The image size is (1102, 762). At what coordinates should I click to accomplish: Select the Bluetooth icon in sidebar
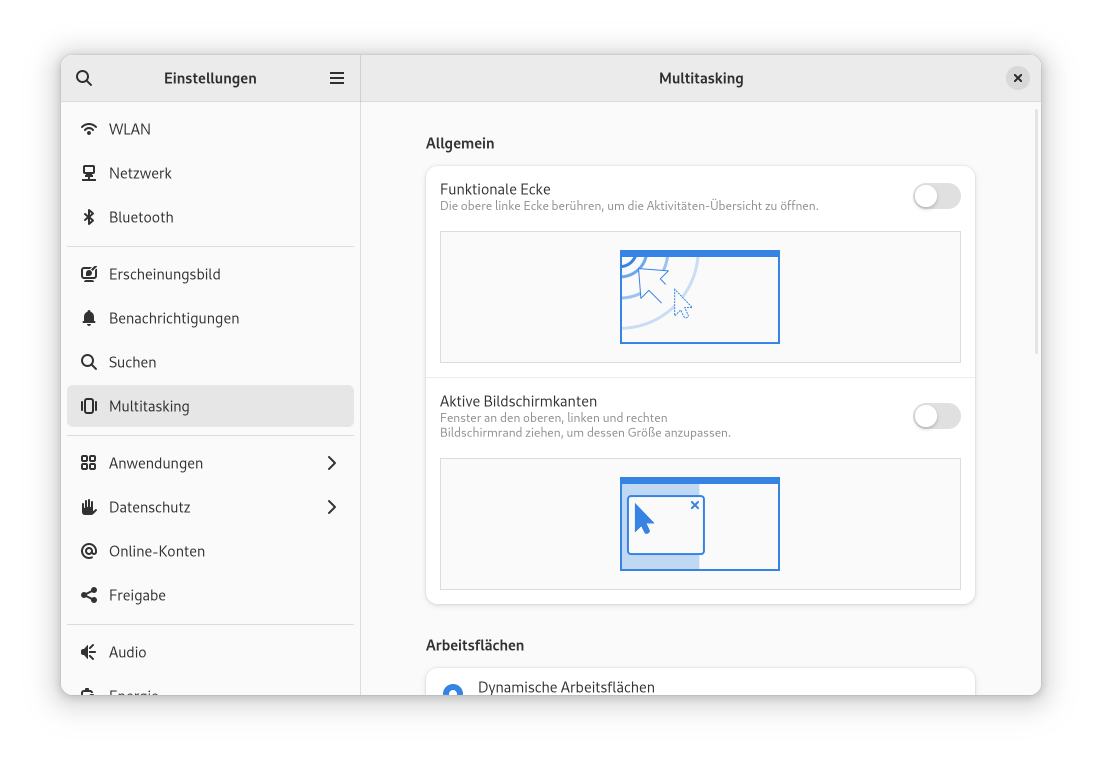pyautogui.click(x=89, y=217)
